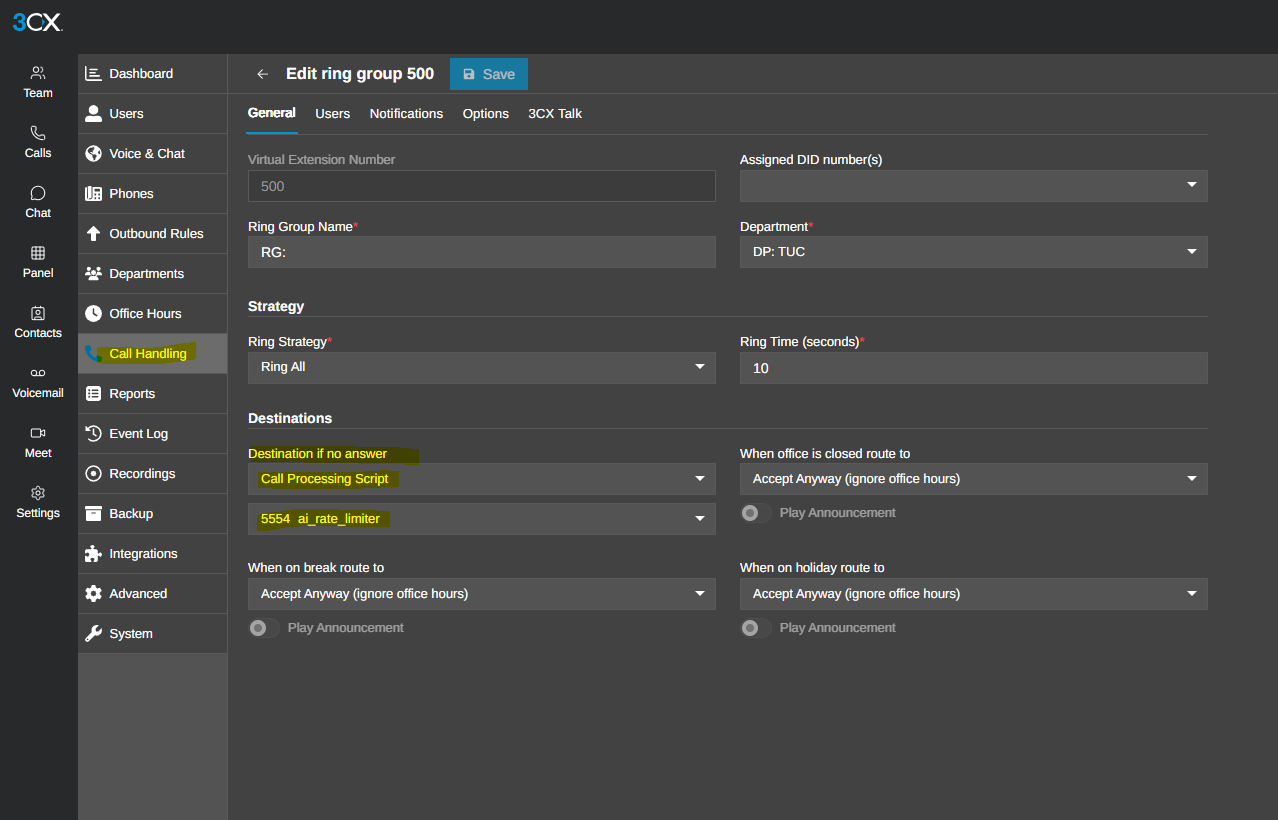
Task: Open the Chat bubble icon
Action: click(x=38, y=193)
